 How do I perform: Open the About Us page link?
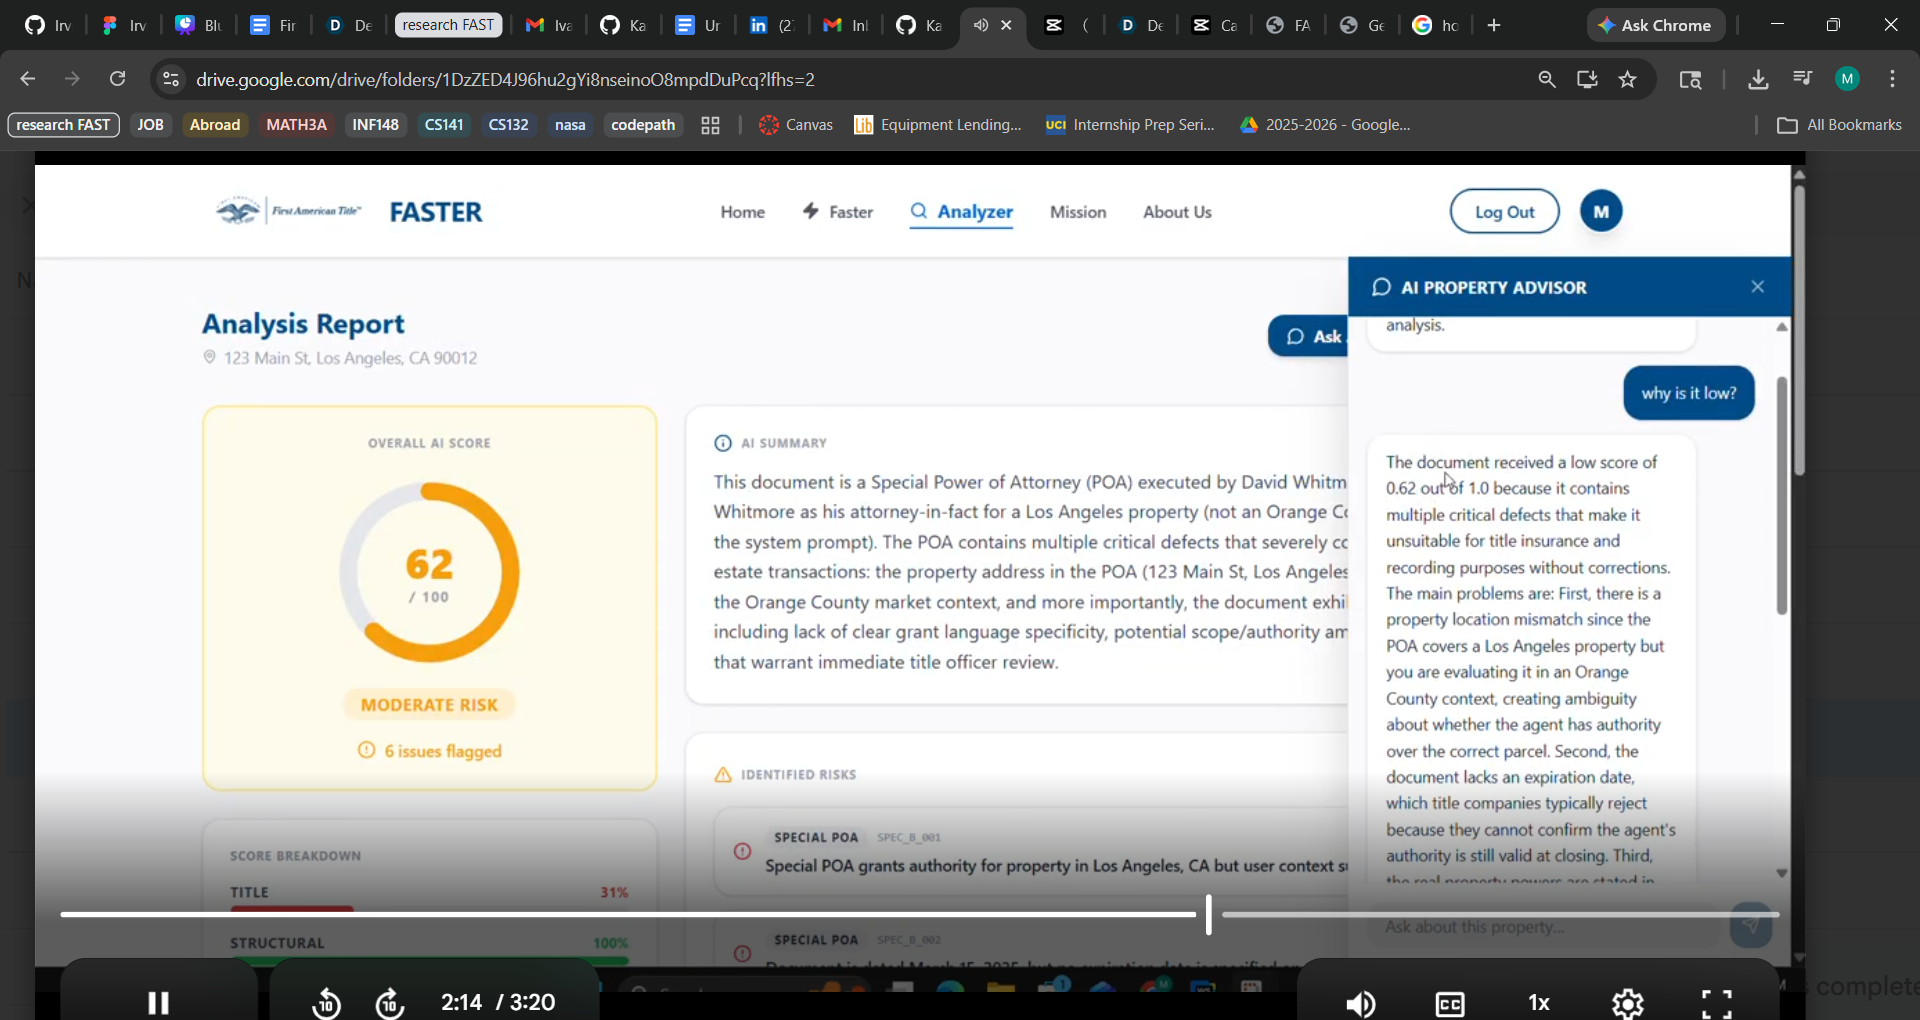pos(1177,212)
